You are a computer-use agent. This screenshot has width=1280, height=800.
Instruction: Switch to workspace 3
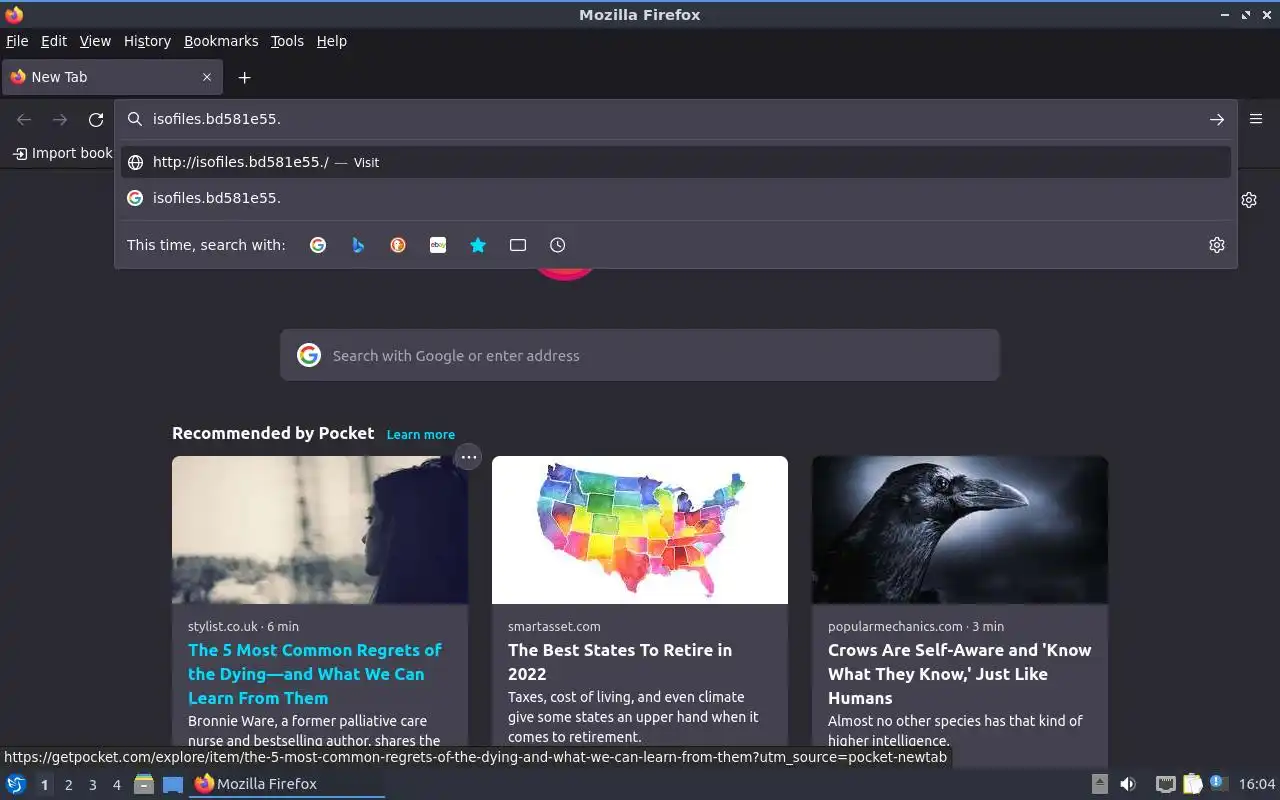pos(92,785)
